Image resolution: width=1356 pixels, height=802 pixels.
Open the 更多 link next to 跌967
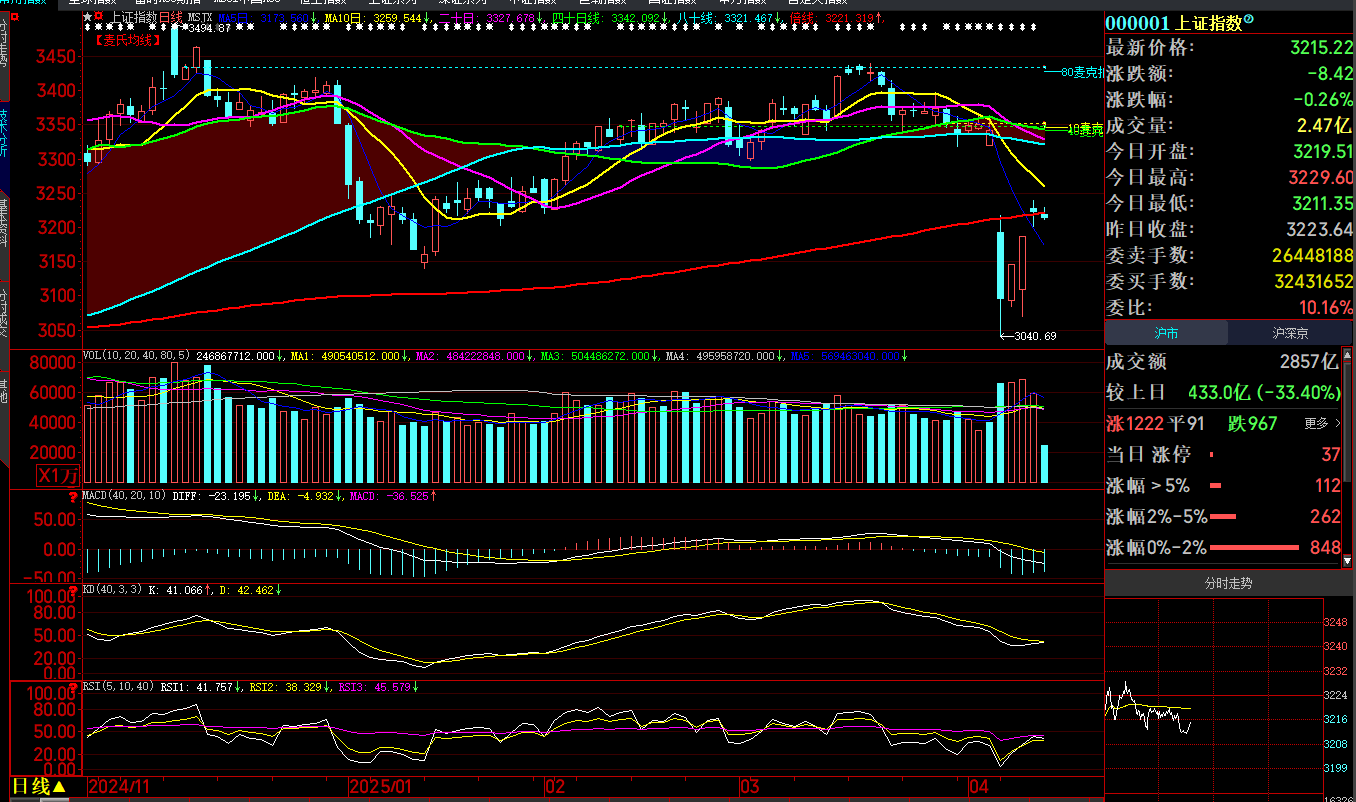pos(1322,424)
